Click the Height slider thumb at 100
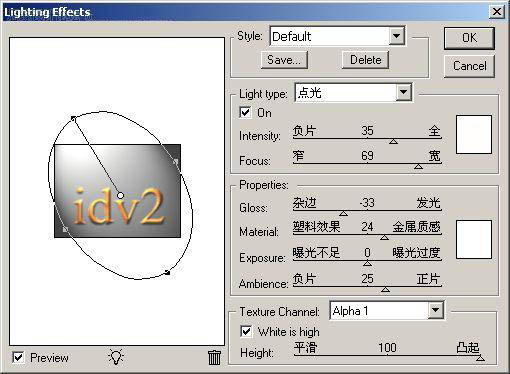Image resolution: width=510 pixels, height=374 pixels. (x=480, y=358)
